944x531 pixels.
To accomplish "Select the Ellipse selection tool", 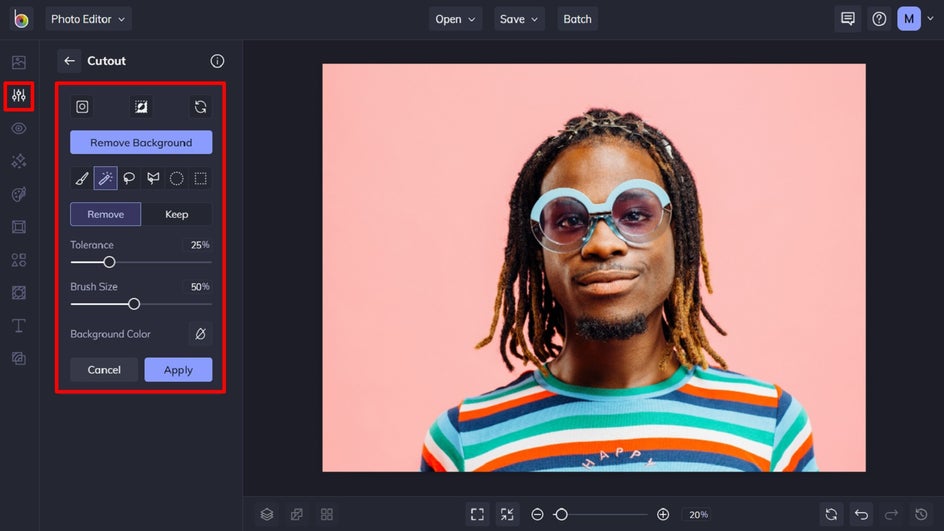I will [x=176, y=178].
